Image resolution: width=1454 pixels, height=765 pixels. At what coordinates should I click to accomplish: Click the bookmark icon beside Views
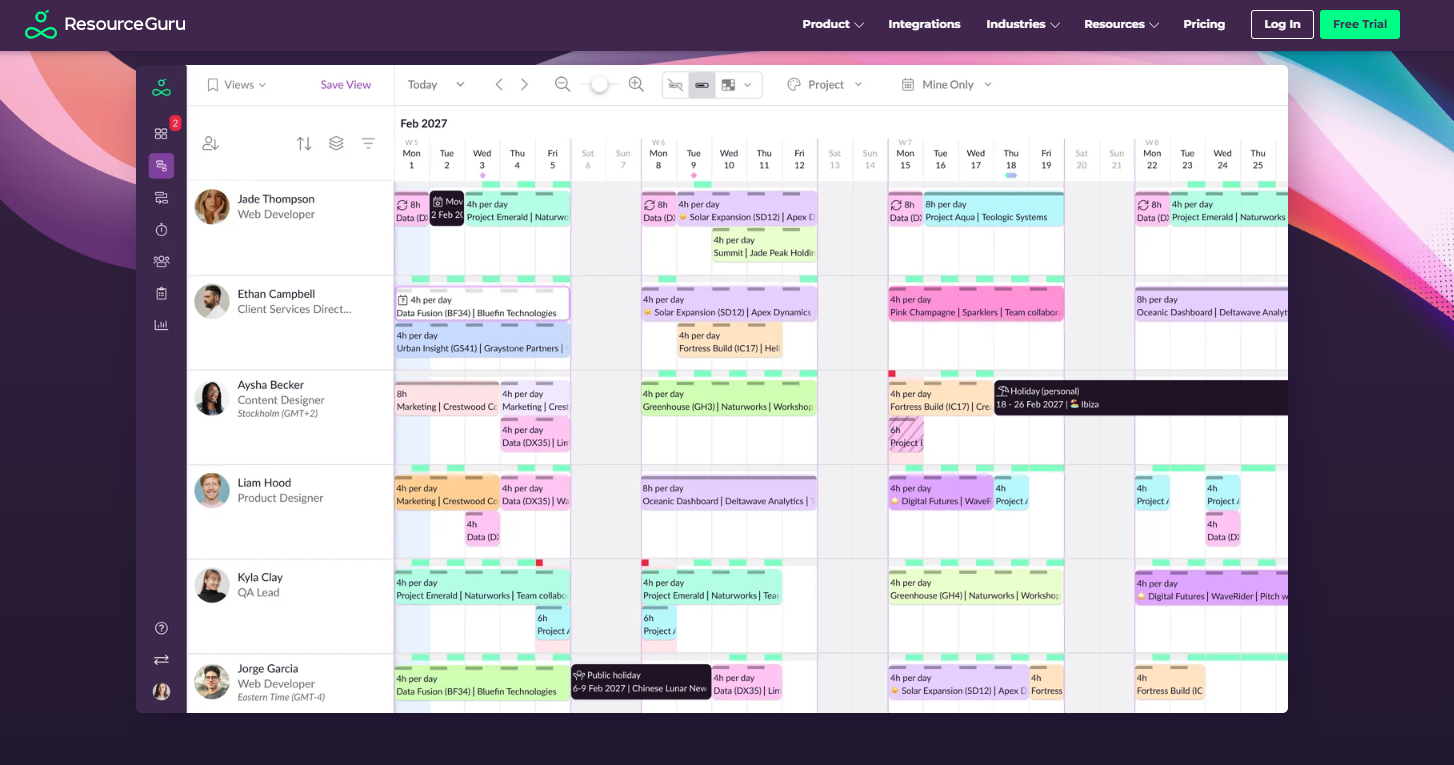pyautogui.click(x=213, y=85)
